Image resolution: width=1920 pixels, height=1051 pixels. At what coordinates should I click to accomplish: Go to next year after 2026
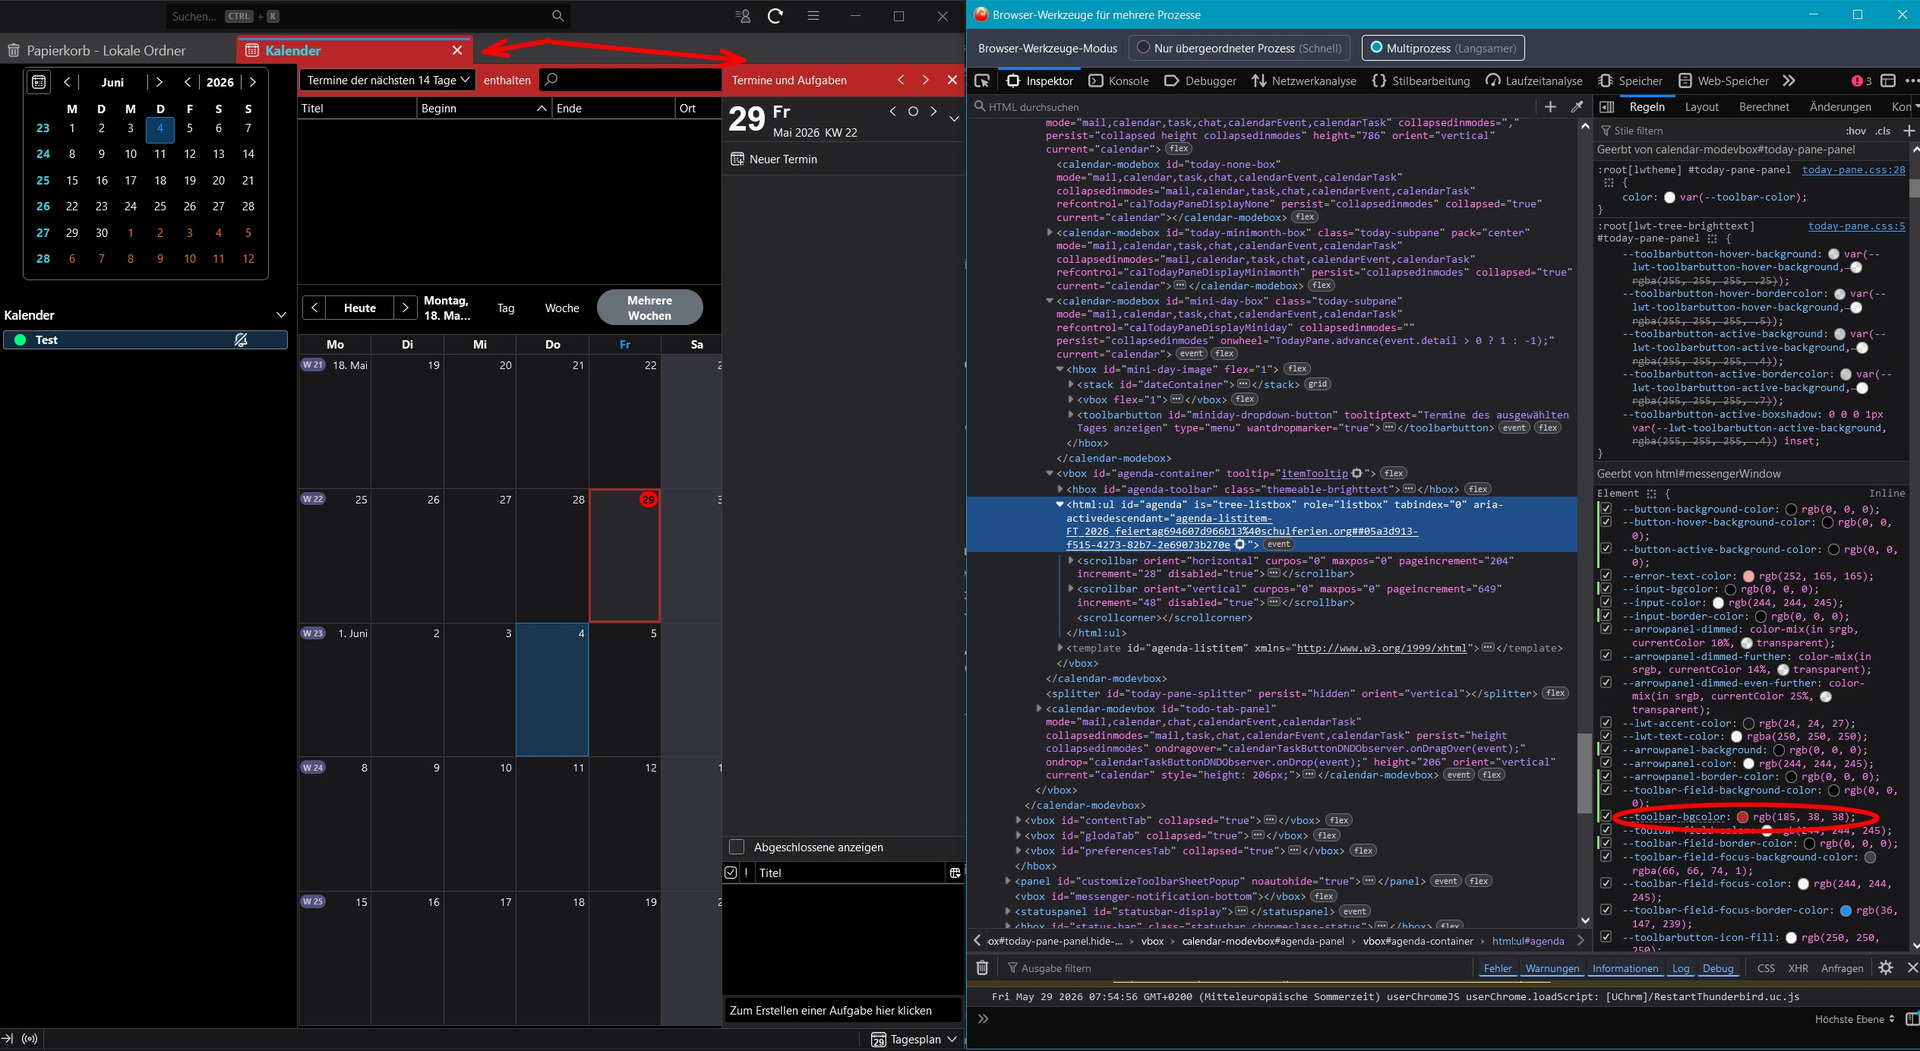(x=253, y=82)
